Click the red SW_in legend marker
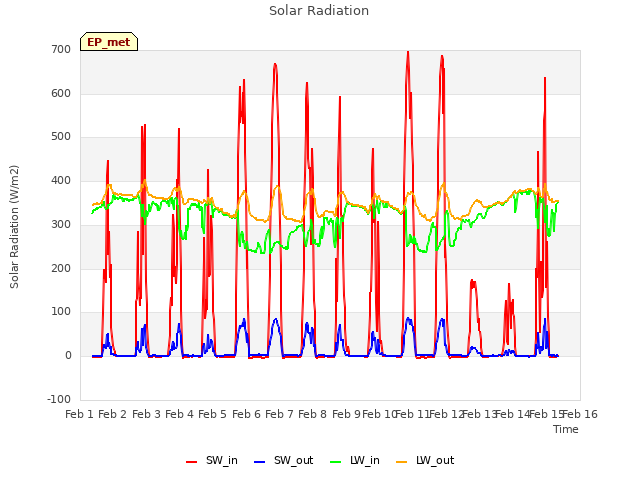The width and height of the screenshot is (640, 480). click(191, 462)
